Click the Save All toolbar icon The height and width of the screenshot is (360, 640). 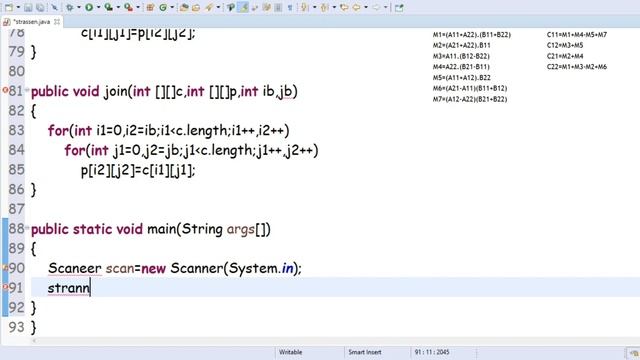(x=40, y=7)
